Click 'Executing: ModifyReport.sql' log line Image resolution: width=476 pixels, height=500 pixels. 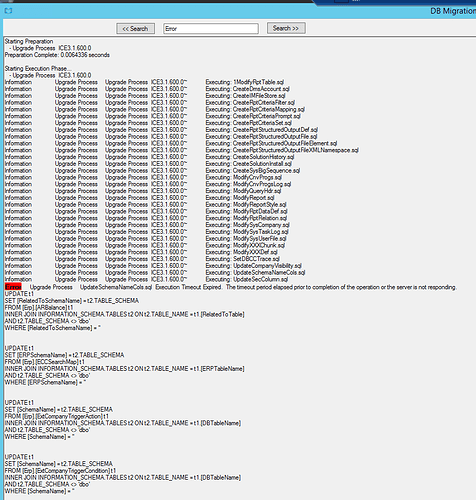tap(240, 198)
